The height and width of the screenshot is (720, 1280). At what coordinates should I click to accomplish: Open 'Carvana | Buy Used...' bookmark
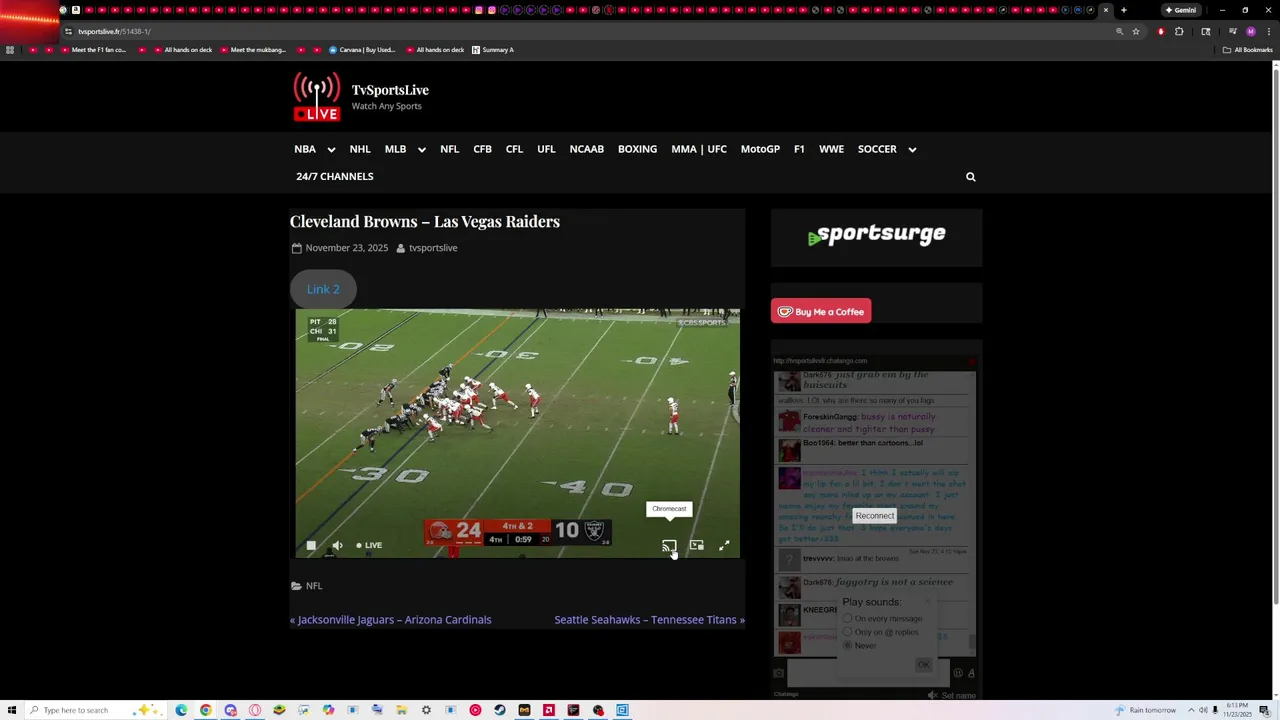click(361, 50)
